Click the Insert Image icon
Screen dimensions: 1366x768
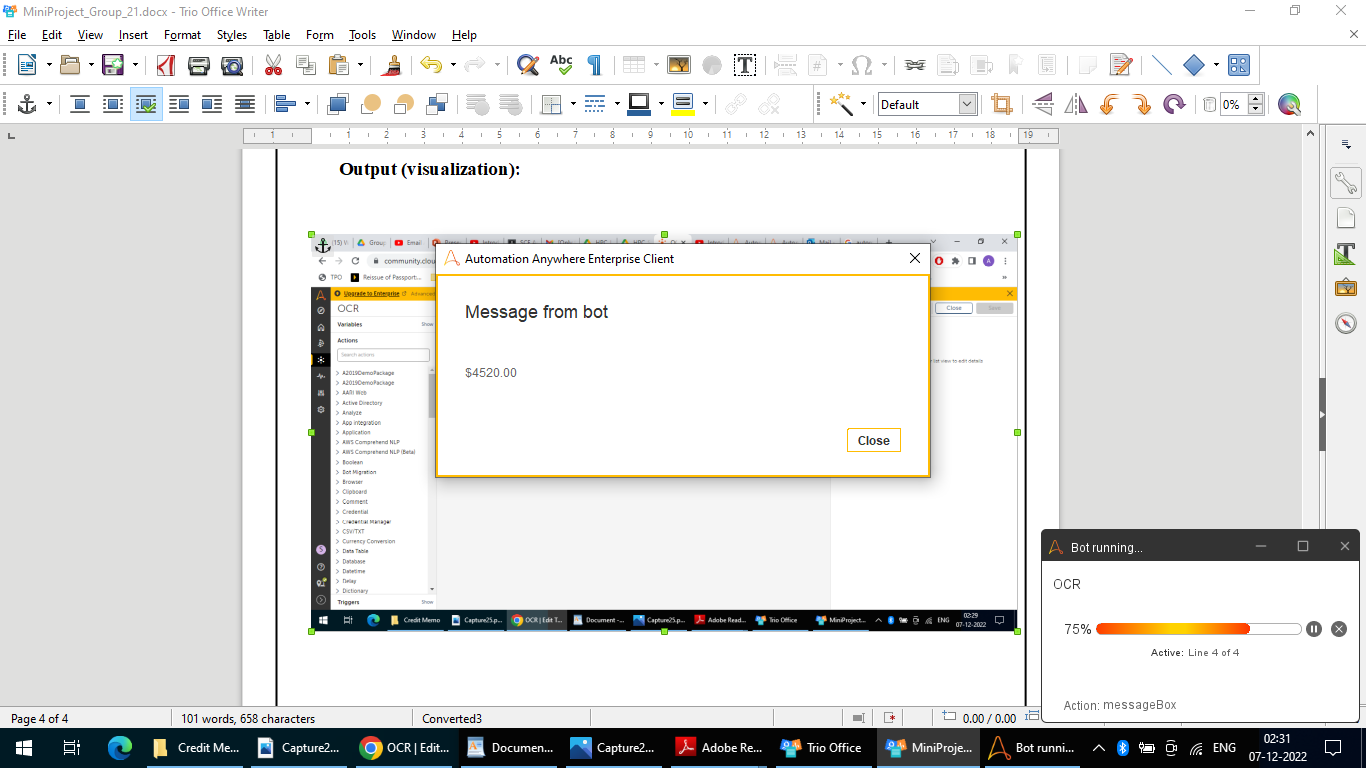click(679, 65)
